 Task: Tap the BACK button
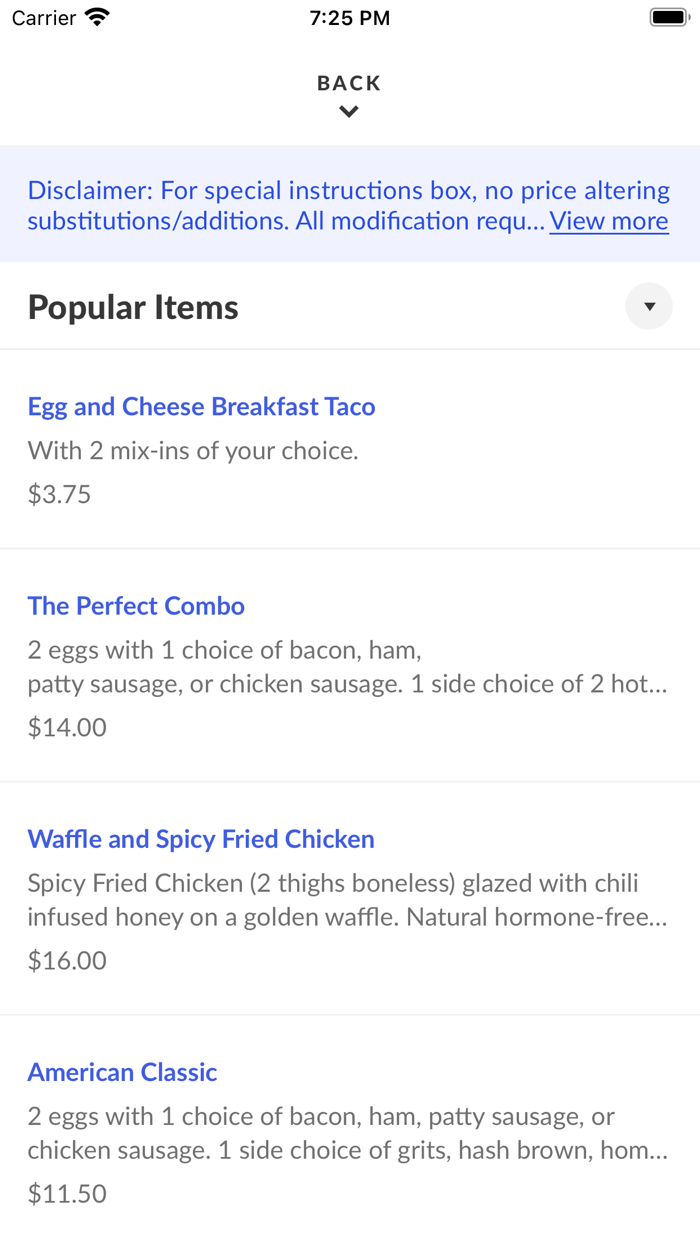tap(348, 83)
